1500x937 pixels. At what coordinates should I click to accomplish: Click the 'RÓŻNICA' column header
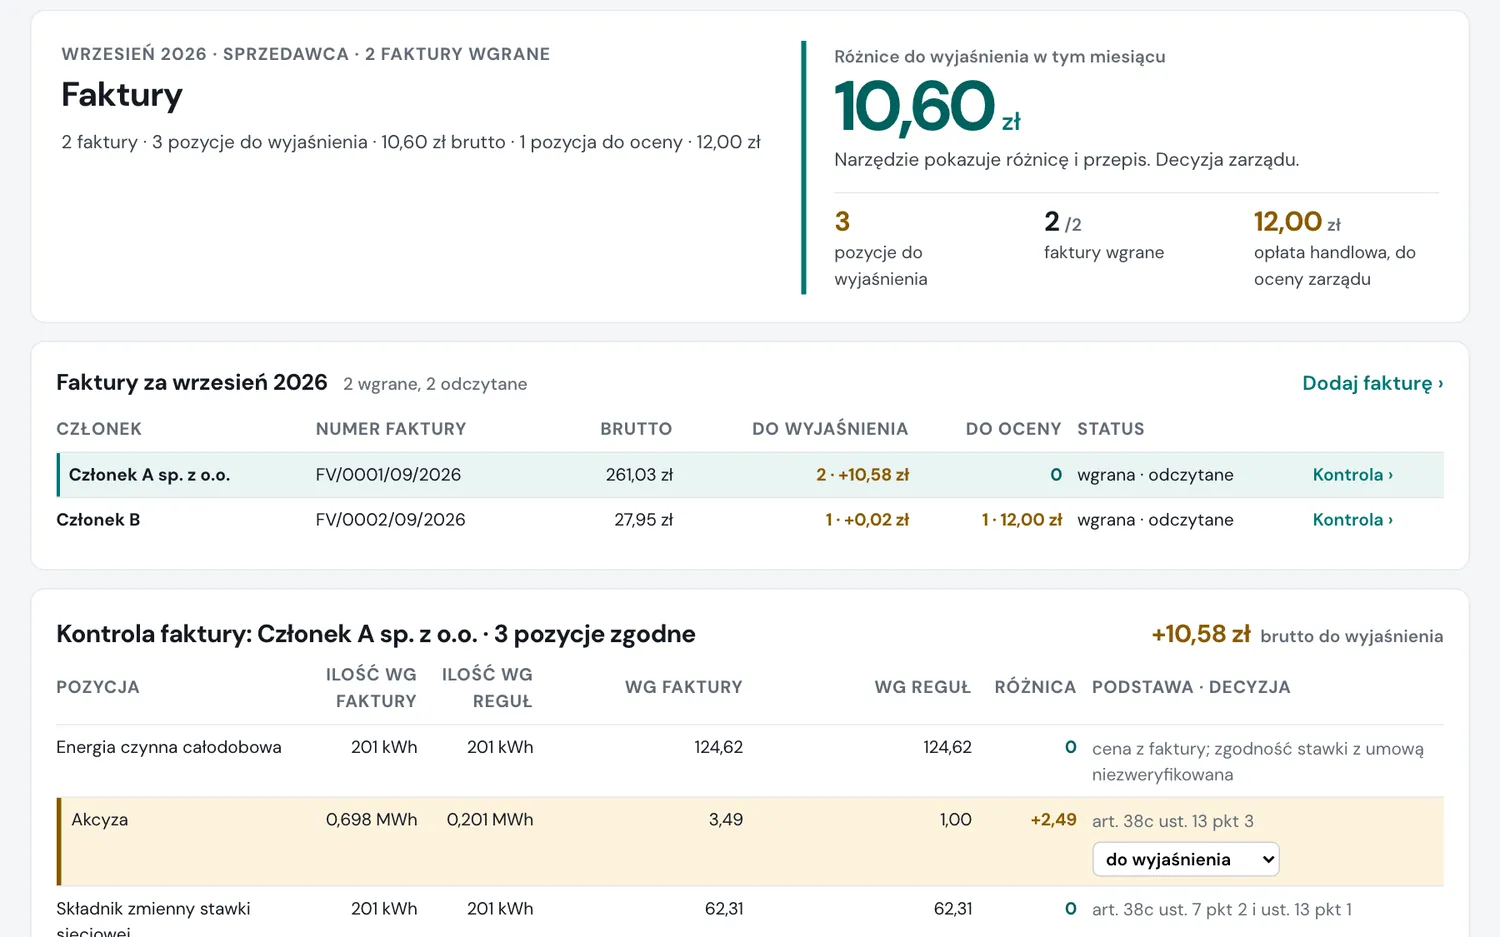point(1035,687)
